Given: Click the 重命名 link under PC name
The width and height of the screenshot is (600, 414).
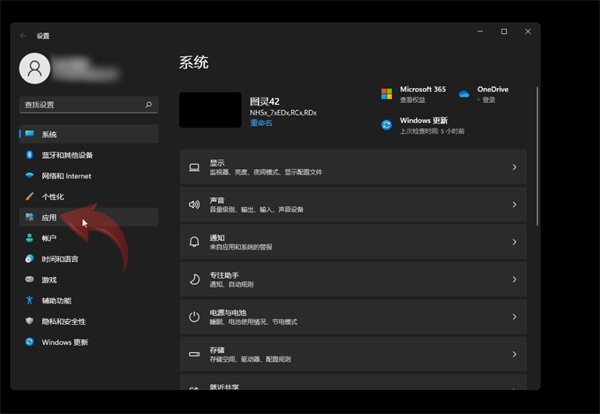Looking at the screenshot, I should click(x=260, y=123).
